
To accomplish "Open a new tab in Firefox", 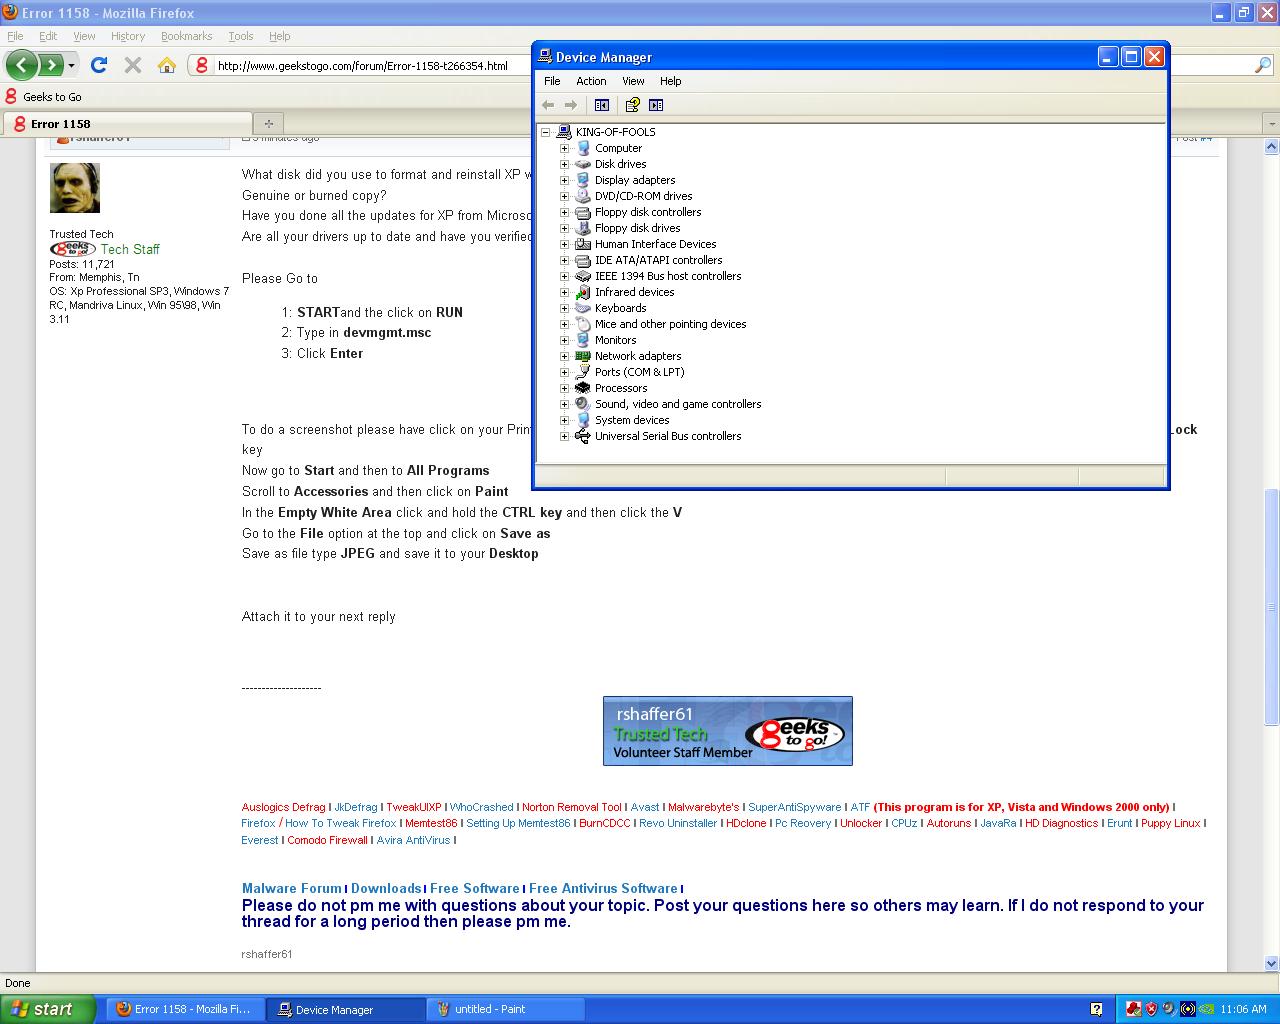I will coord(268,123).
